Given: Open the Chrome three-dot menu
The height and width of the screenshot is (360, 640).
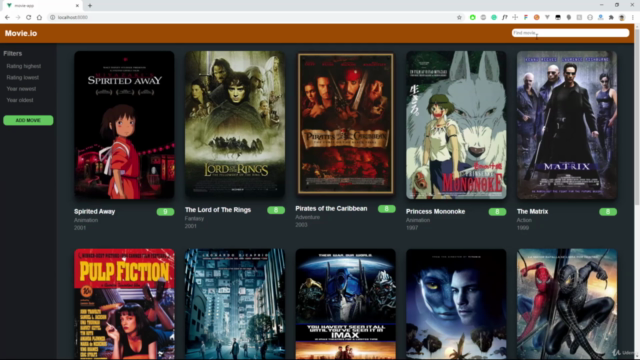Looking at the screenshot, I should point(633,17).
